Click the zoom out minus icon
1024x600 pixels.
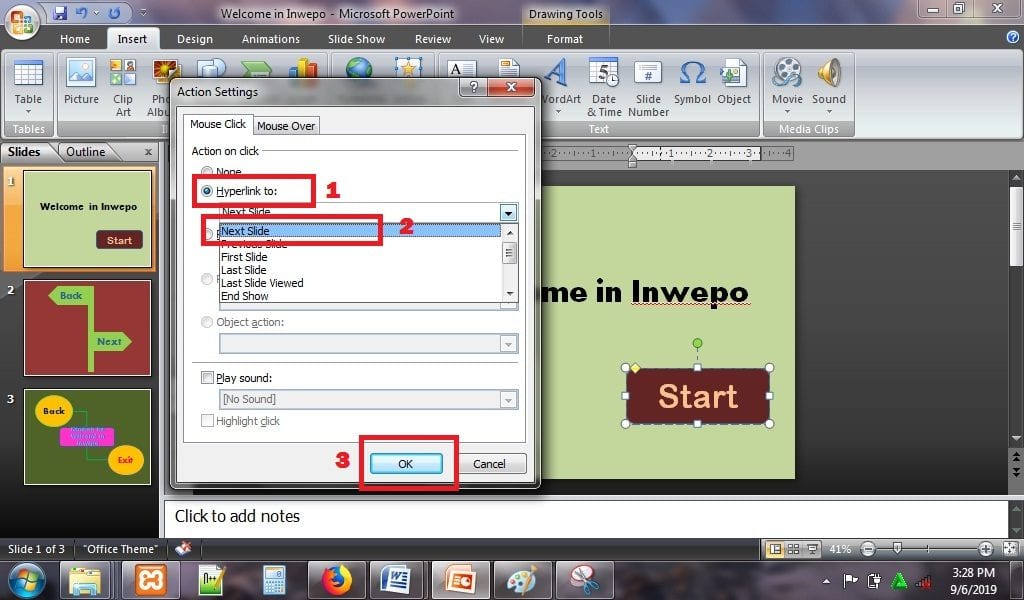click(868, 549)
